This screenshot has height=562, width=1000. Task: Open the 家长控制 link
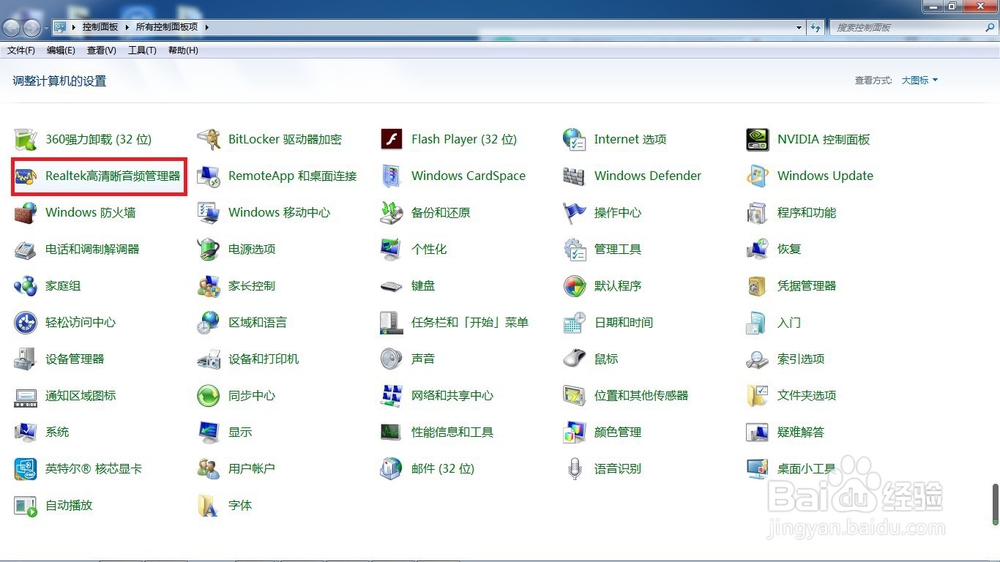252,286
